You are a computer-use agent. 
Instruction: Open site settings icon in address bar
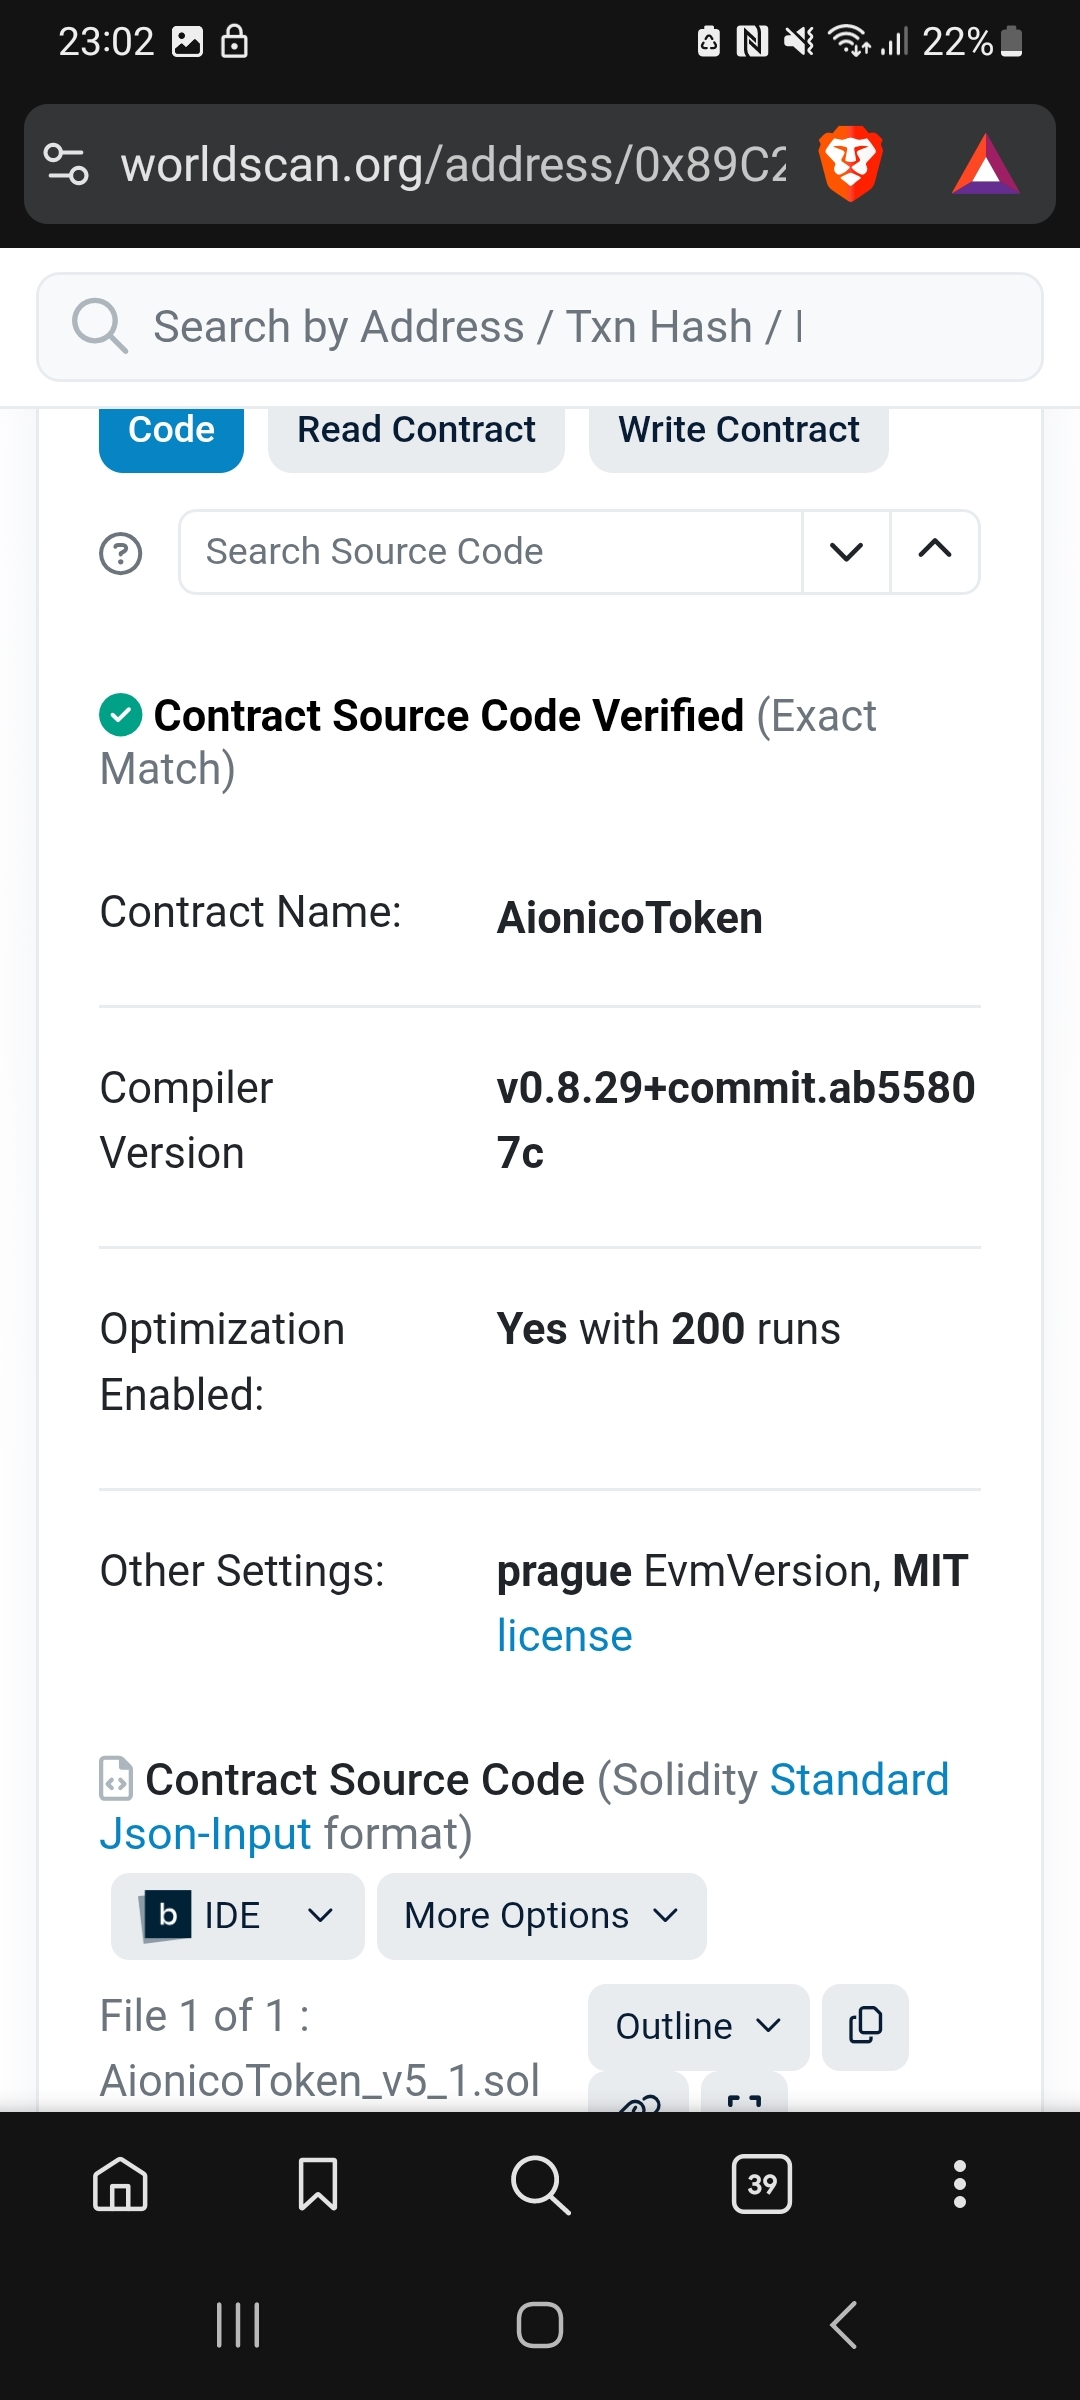pyautogui.click(x=67, y=164)
